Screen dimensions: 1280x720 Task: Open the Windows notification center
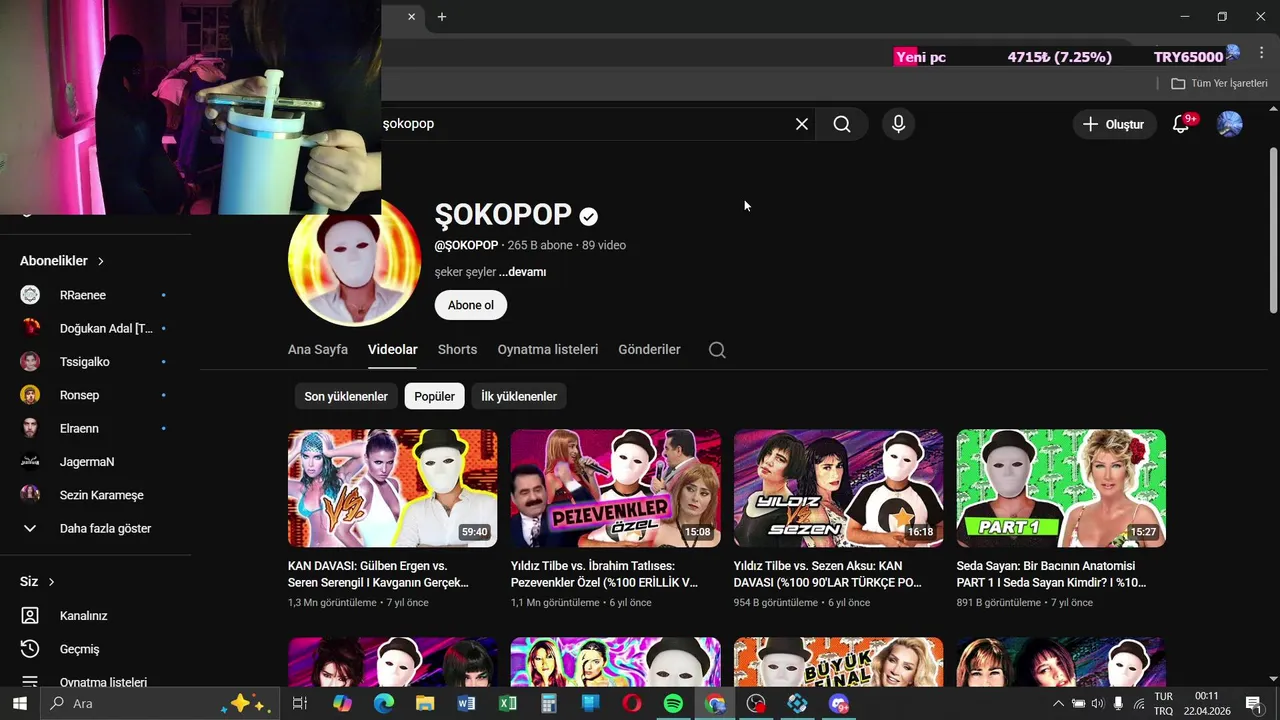pos(1253,704)
